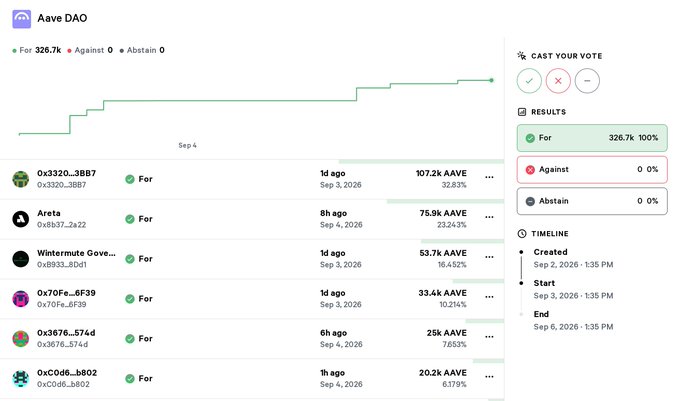Click the end point of vote chart line
680x401 pixels.
(x=491, y=80)
